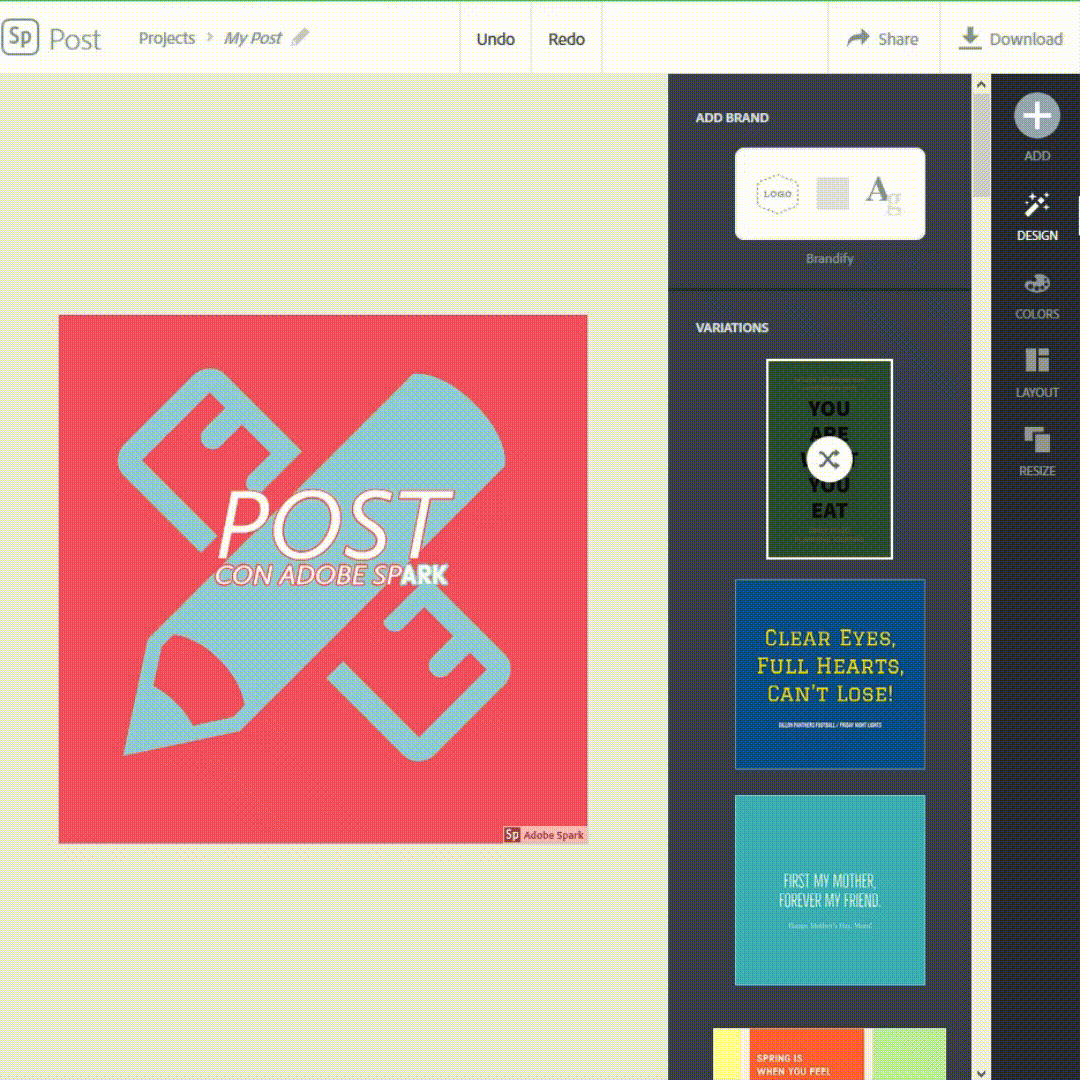Image resolution: width=1080 pixels, height=1080 pixels.
Task: Open the Layout tab
Action: tap(1037, 373)
